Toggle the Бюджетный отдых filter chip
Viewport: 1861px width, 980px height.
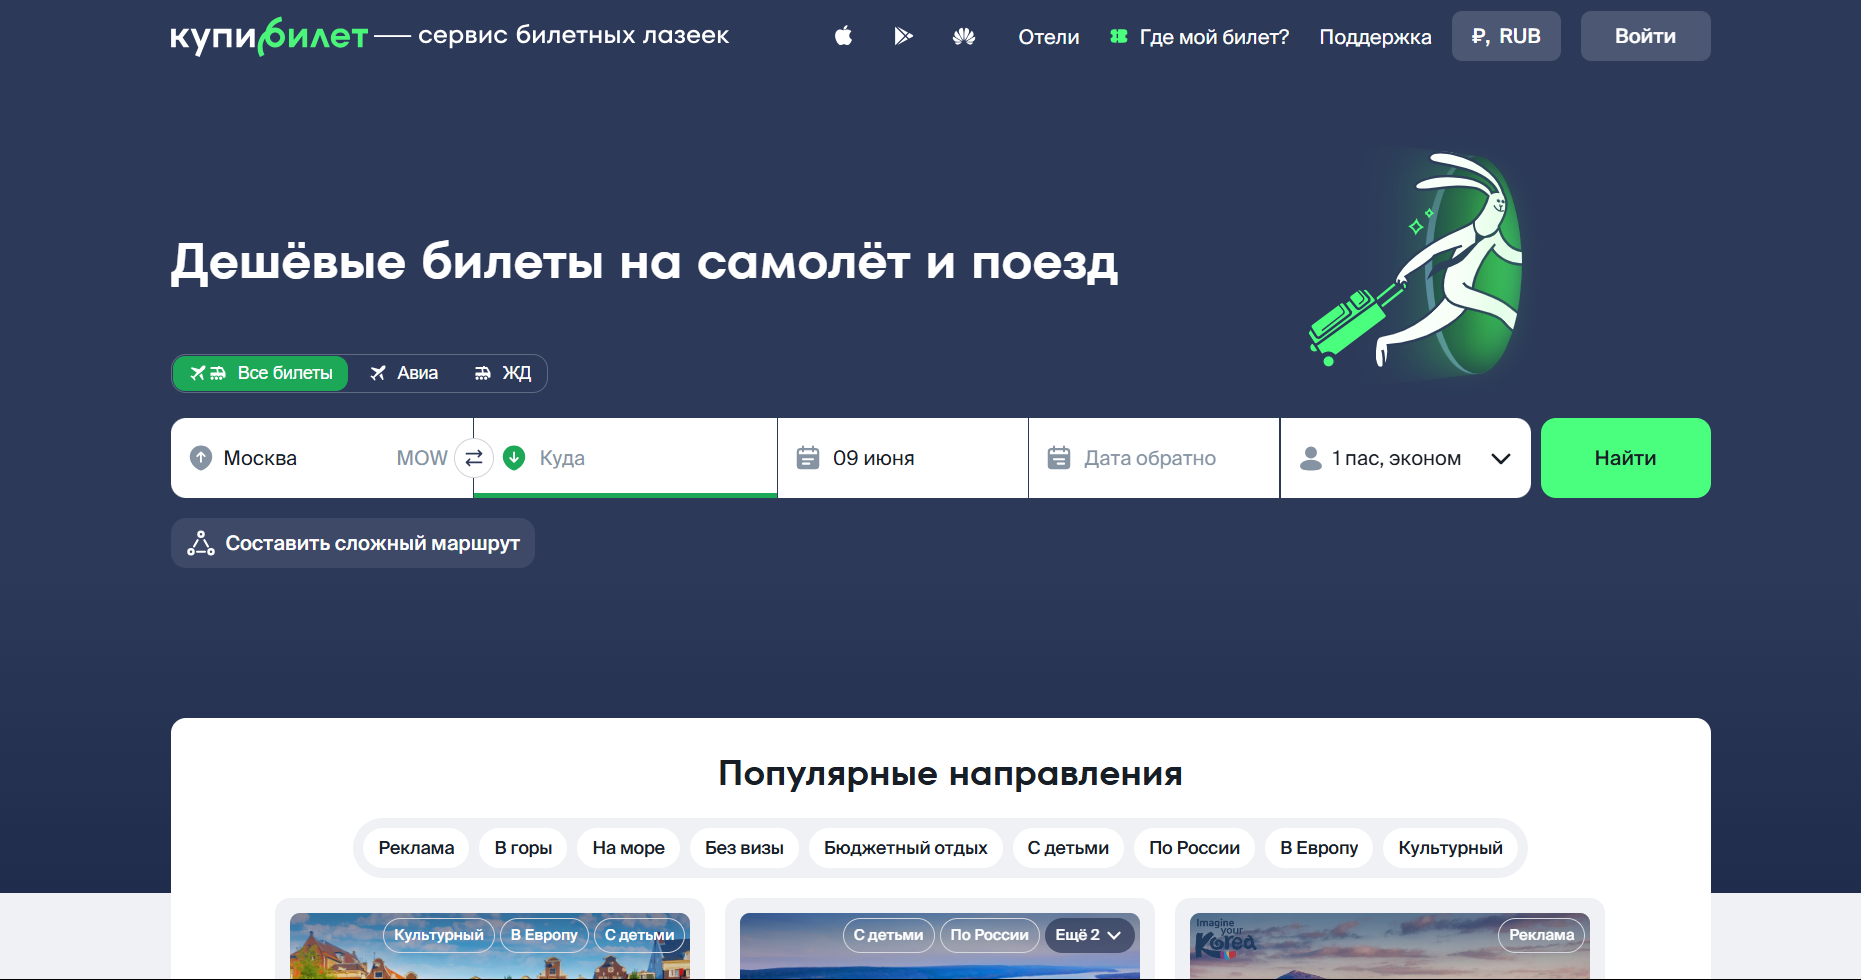[906, 848]
